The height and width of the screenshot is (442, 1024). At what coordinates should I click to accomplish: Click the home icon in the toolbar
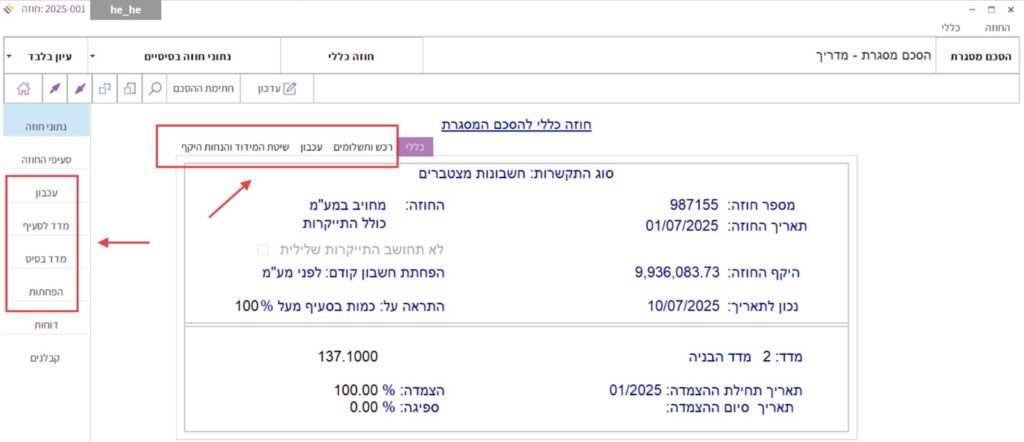pos(22,88)
